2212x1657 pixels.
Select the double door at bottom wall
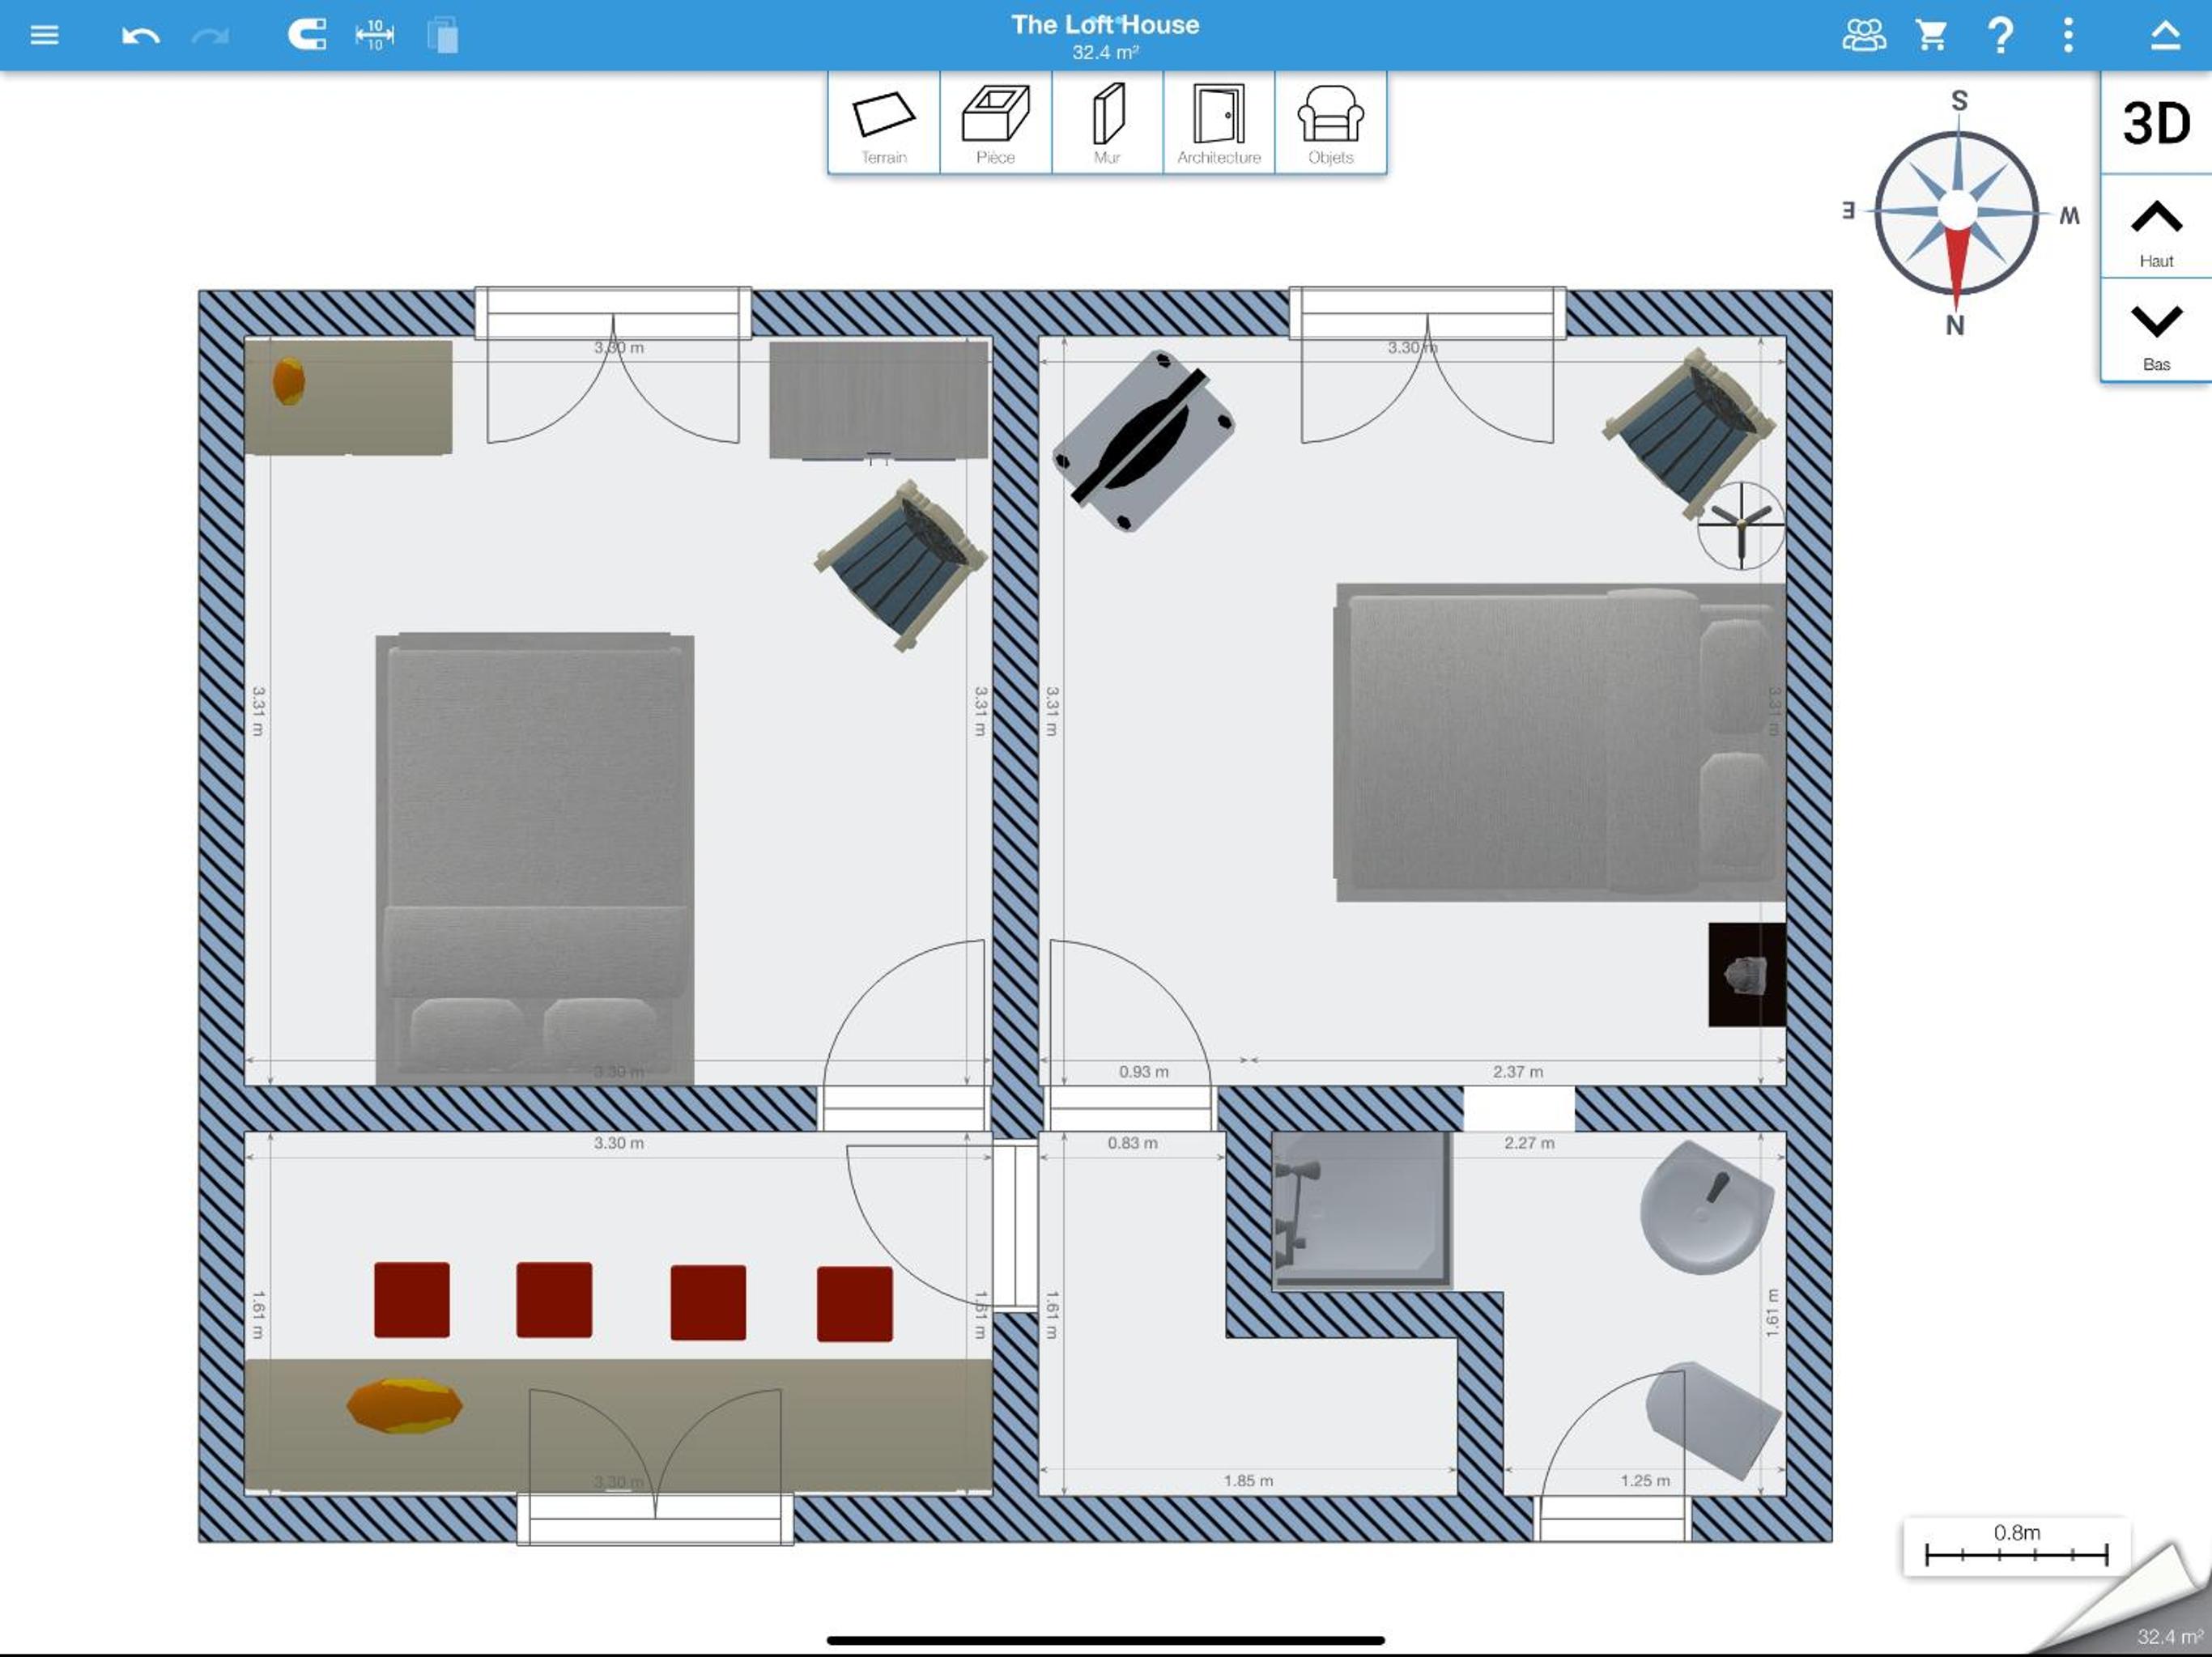[655, 1465]
